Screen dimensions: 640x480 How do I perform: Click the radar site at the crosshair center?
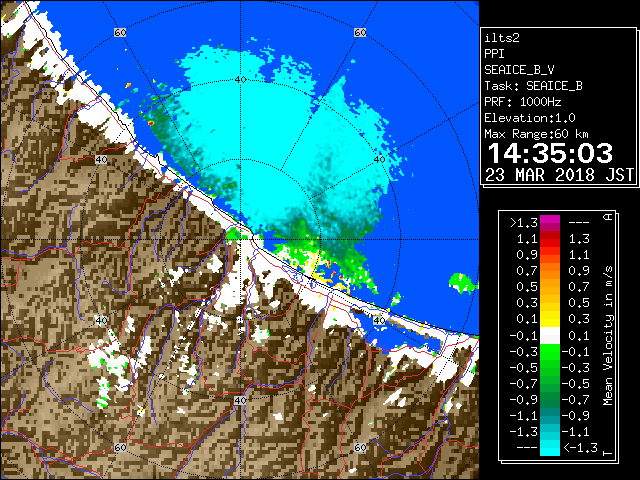pos(240,240)
